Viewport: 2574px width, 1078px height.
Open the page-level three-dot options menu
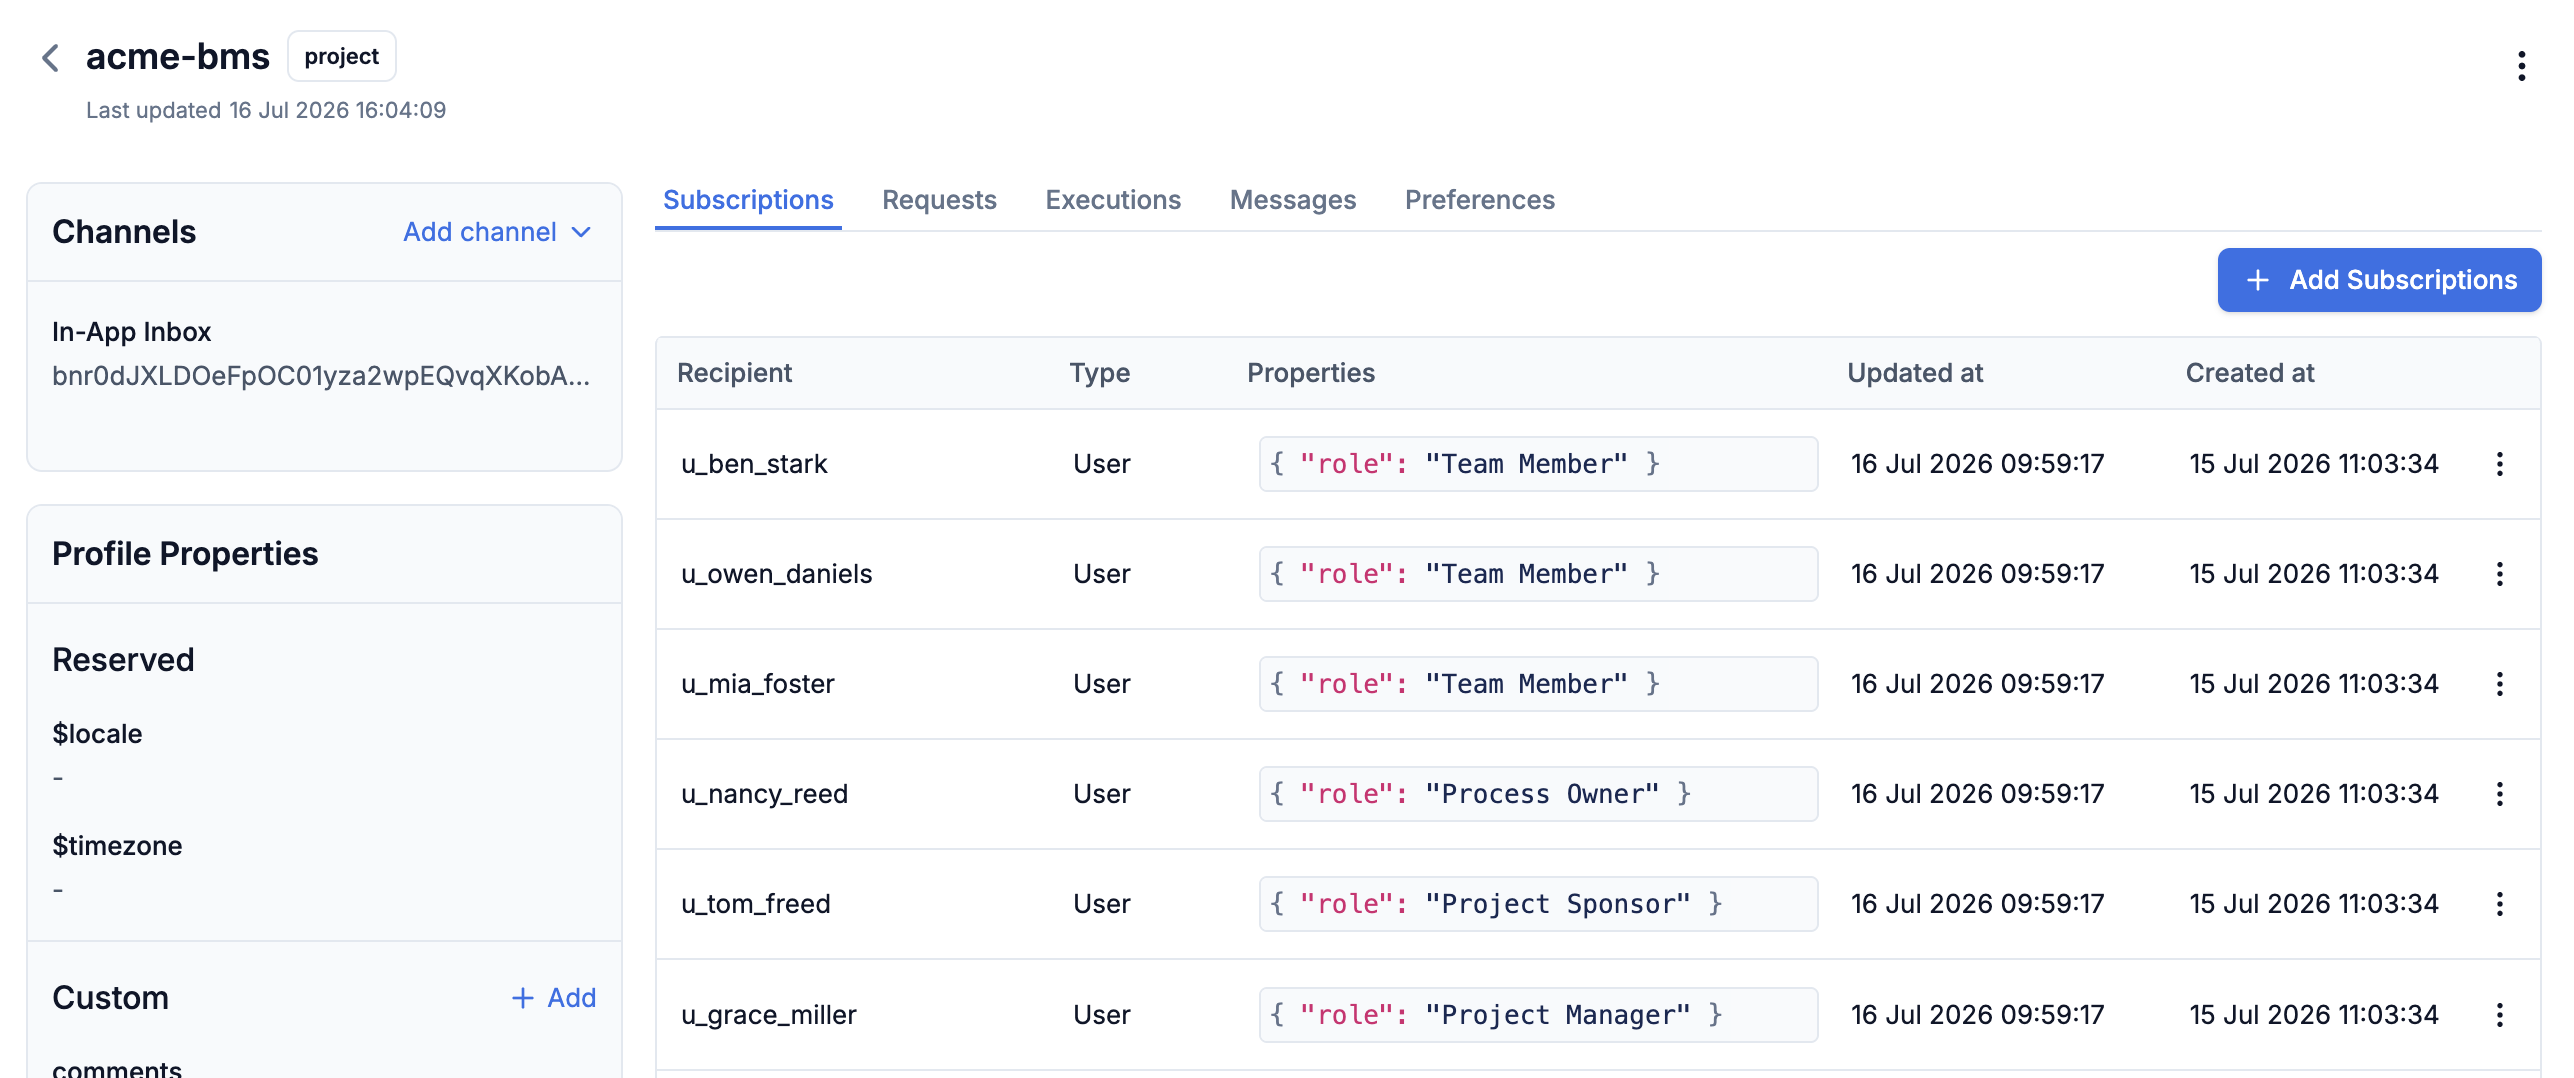point(2521,66)
